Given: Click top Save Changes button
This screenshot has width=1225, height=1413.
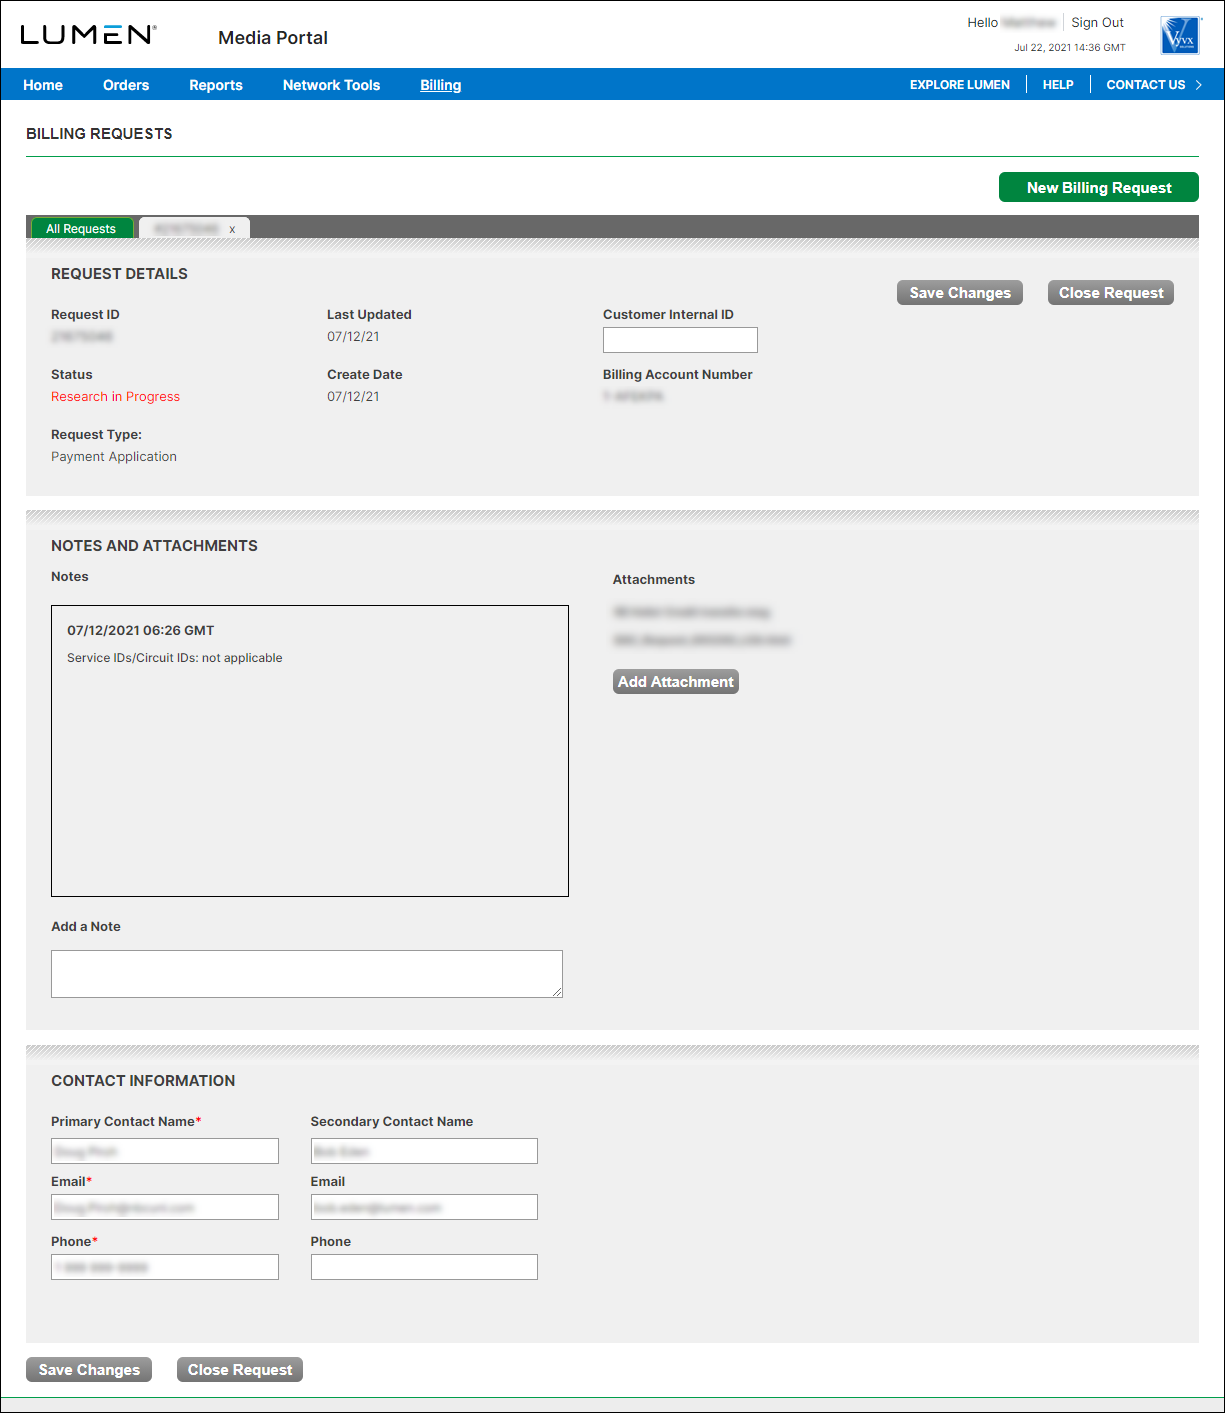Looking at the screenshot, I should pos(960,293).
